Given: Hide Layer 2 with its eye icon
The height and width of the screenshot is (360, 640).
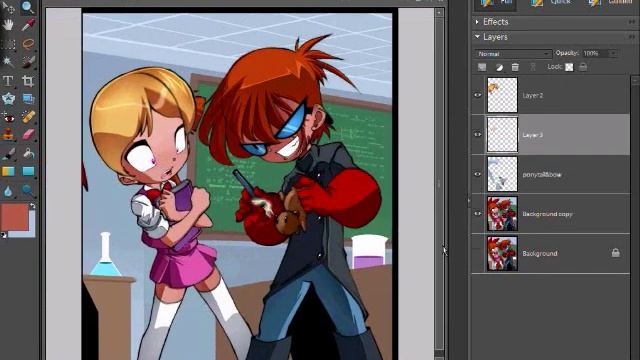Looking at the screenshot, I should pos(478,95).
